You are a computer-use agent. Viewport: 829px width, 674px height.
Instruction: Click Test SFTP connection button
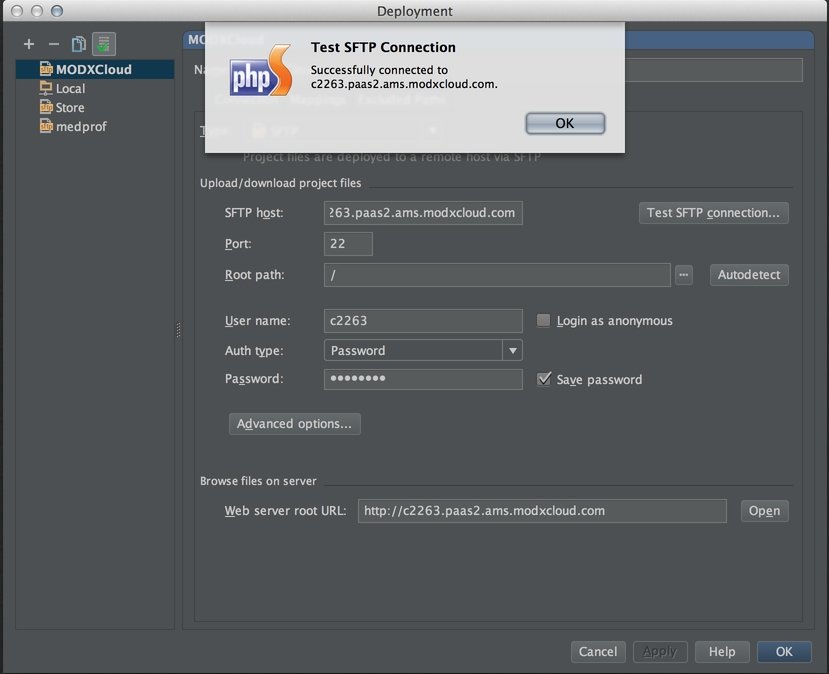tap(713, 213)
